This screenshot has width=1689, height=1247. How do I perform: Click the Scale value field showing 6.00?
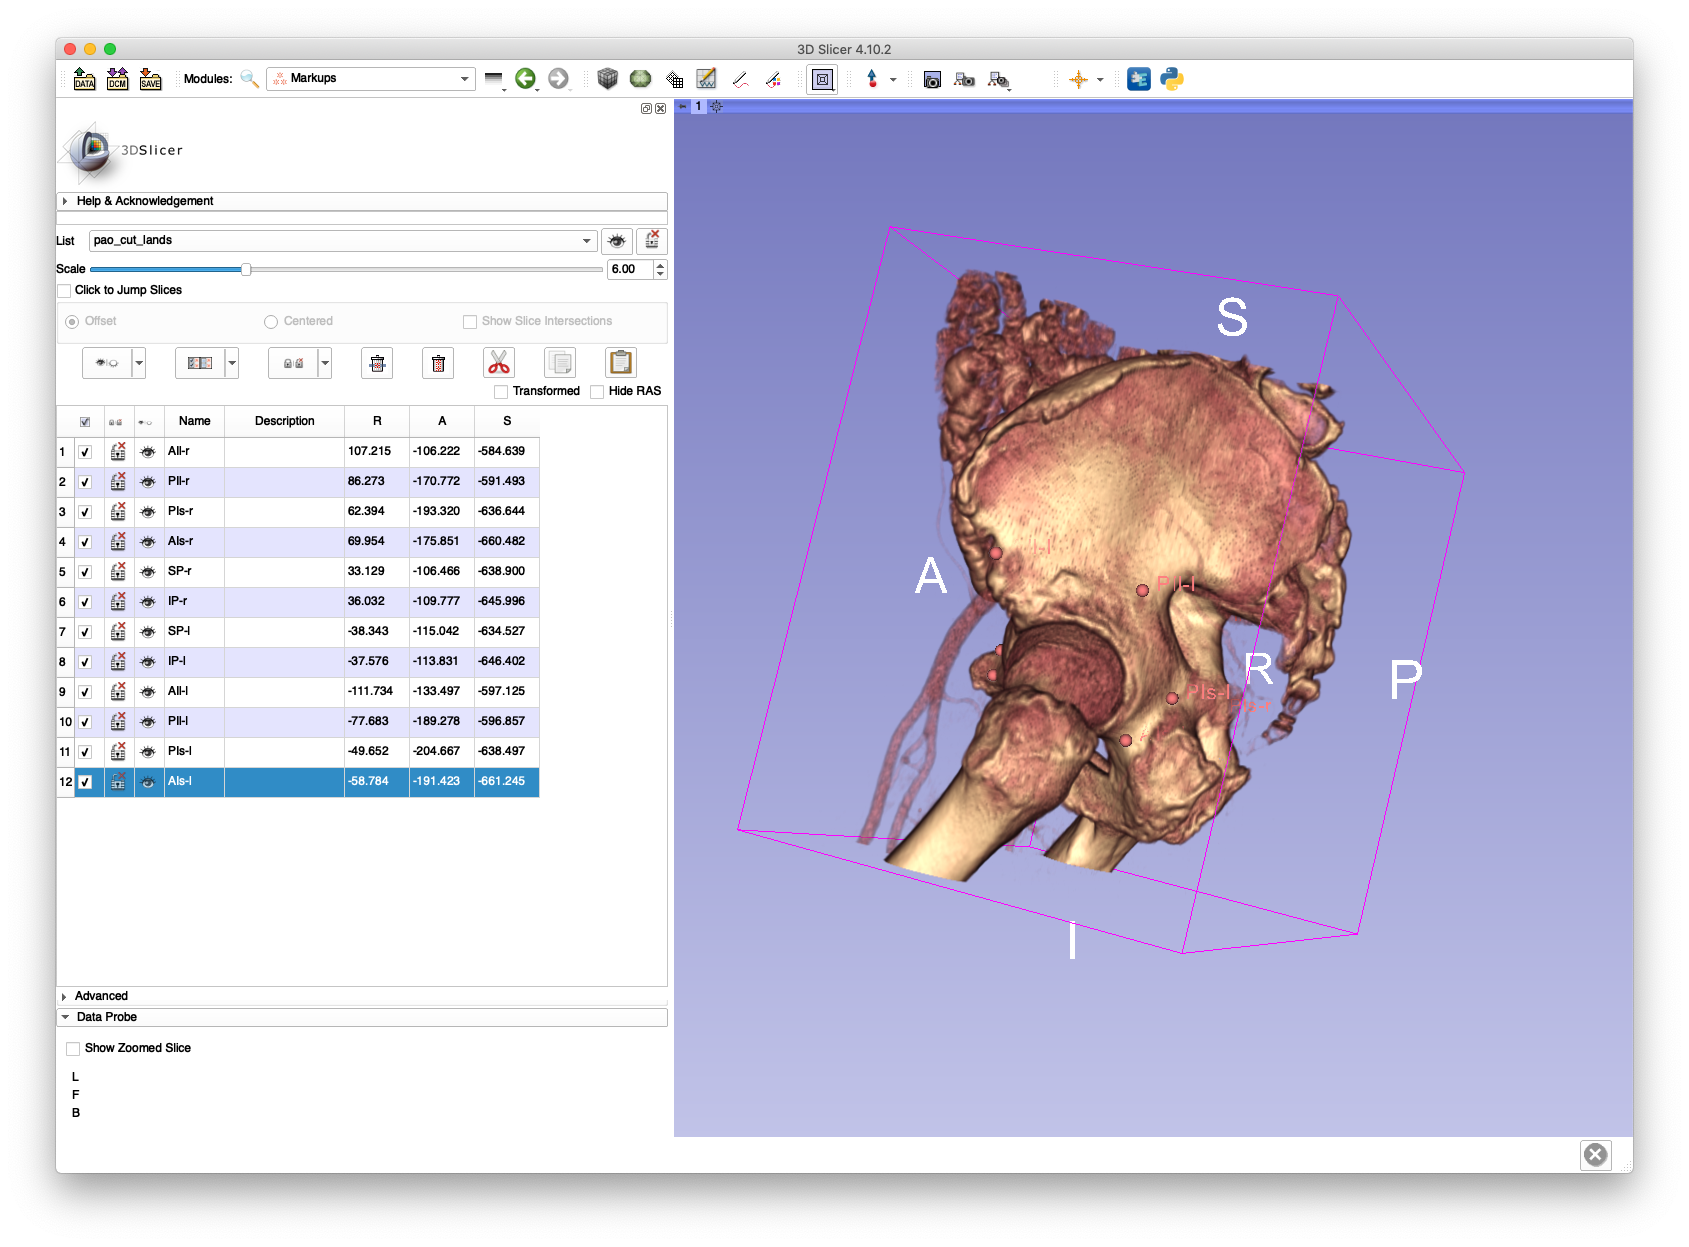[630, 269]
